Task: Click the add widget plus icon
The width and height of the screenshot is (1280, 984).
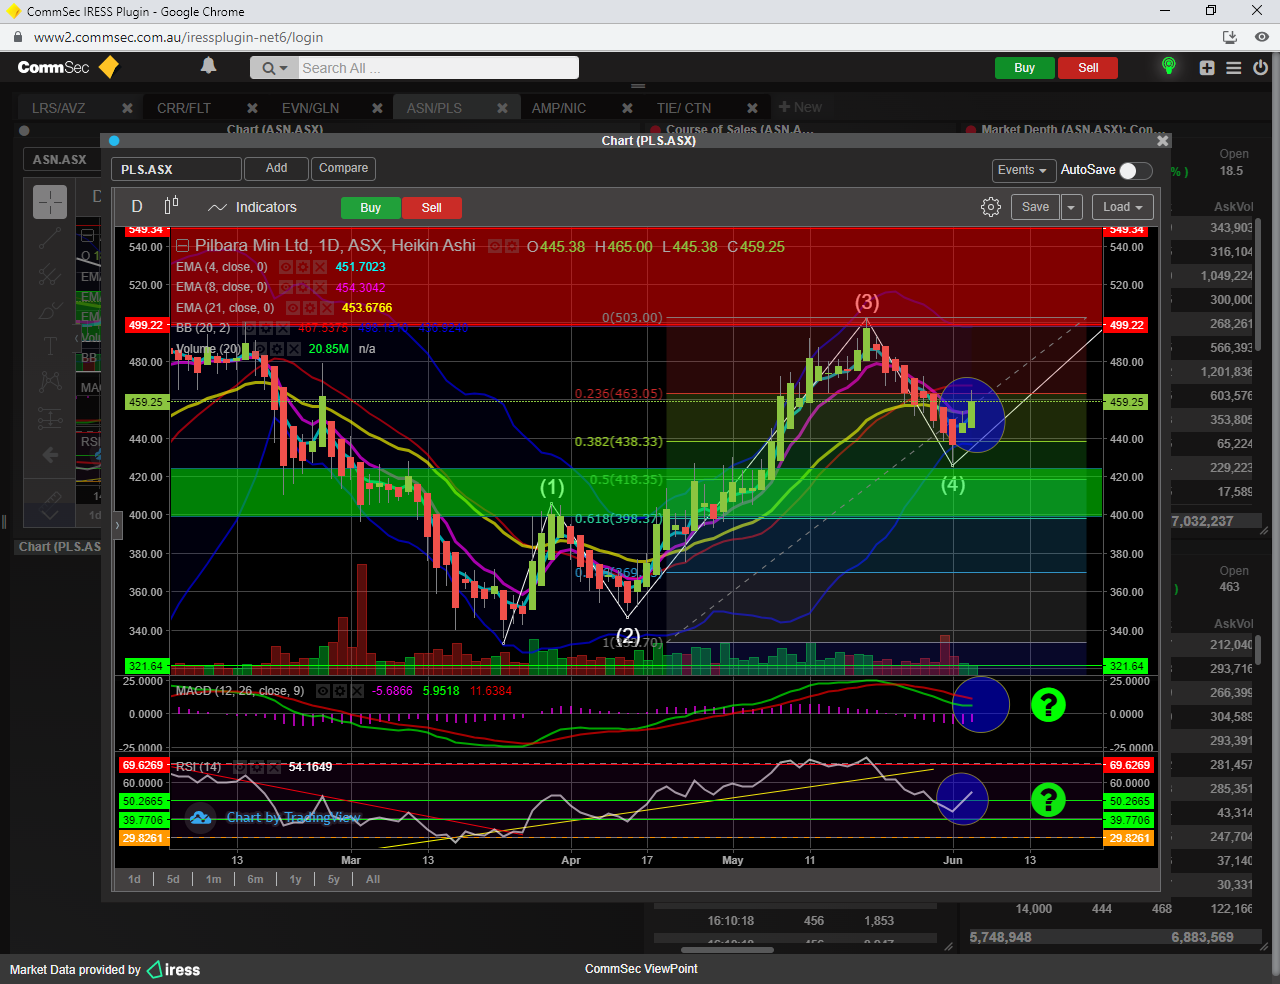Action: click(1207, 68)
